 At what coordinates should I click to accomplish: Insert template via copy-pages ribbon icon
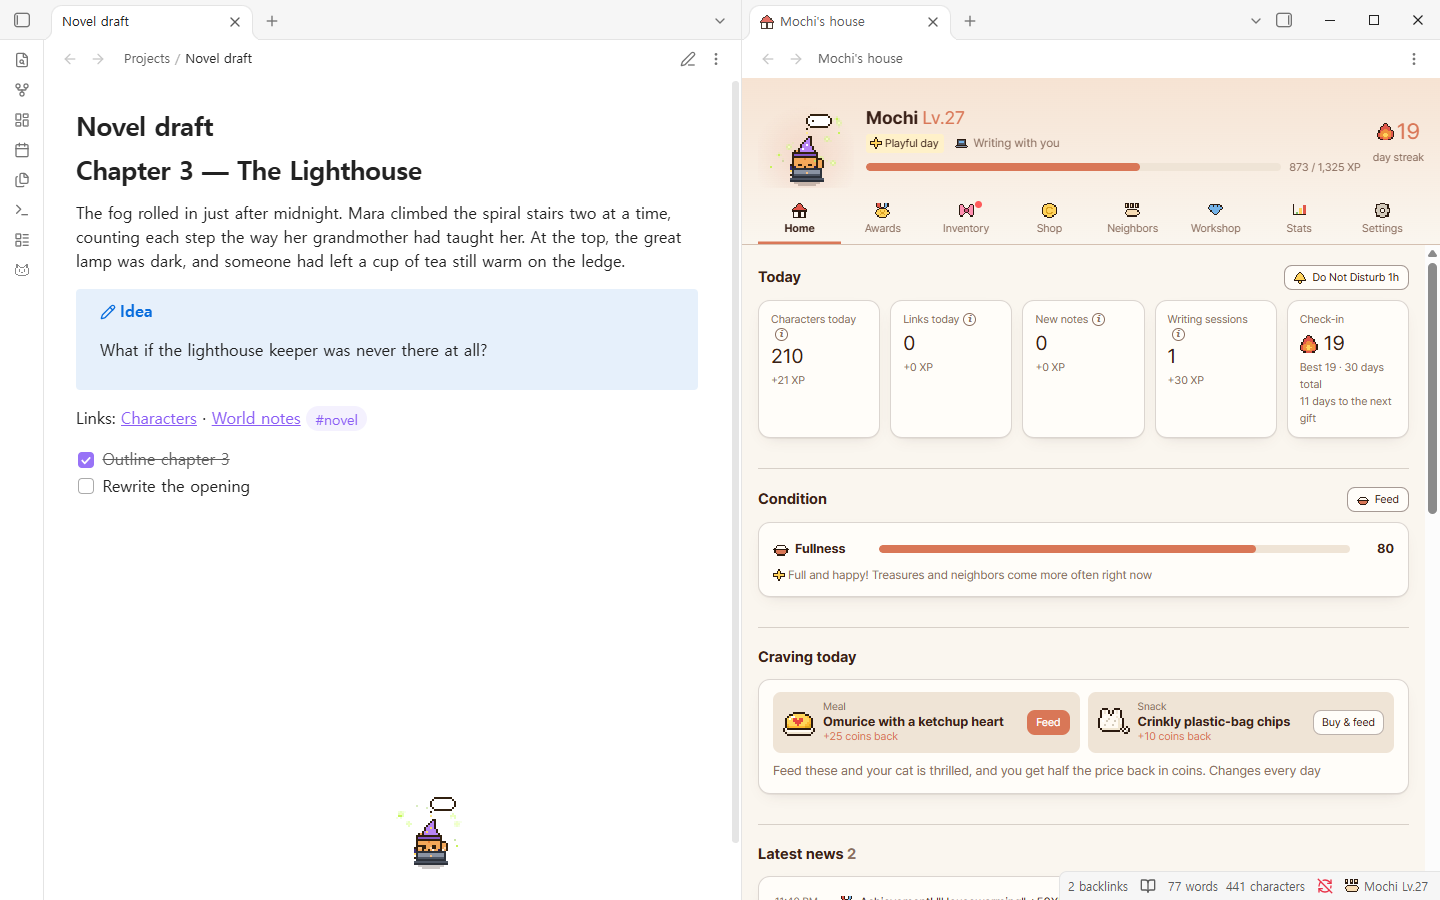(x=22, y=180)
